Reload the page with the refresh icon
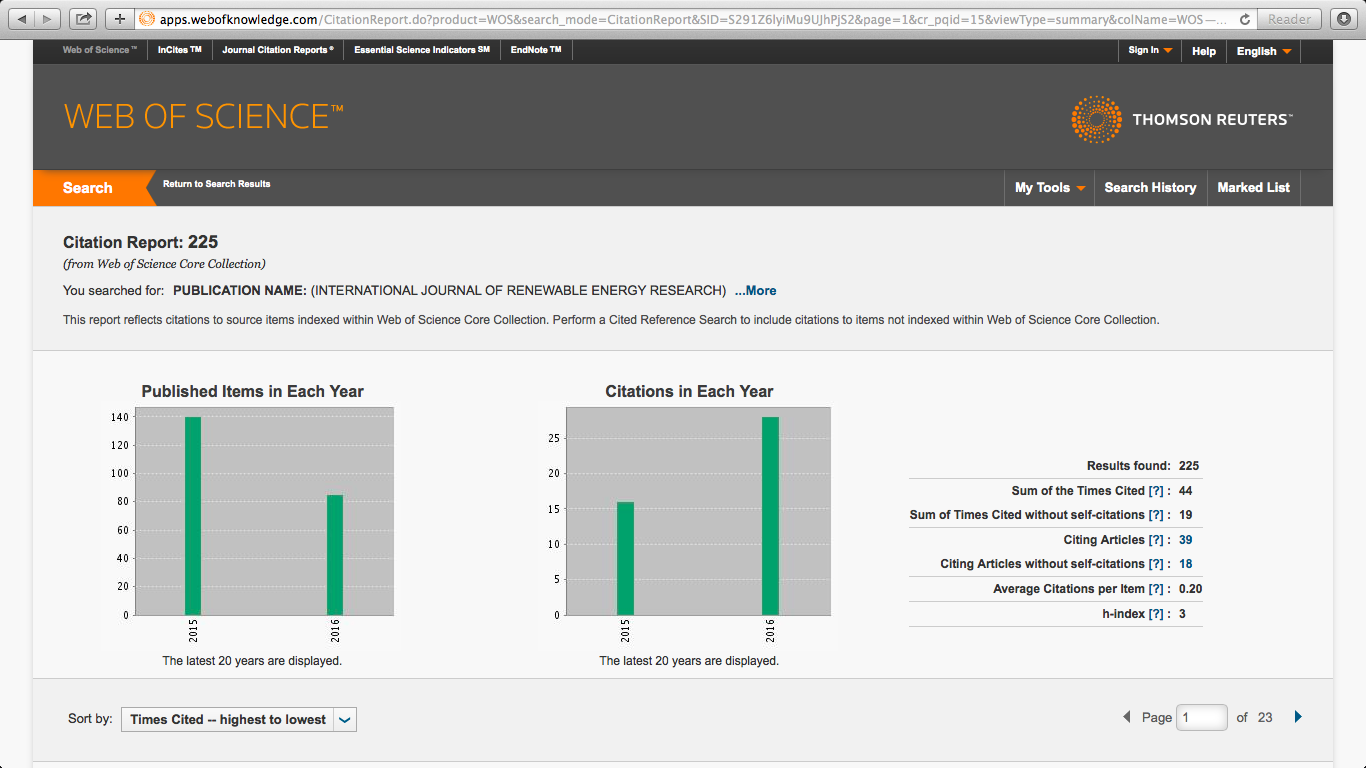 click(x=1244, y=19)
